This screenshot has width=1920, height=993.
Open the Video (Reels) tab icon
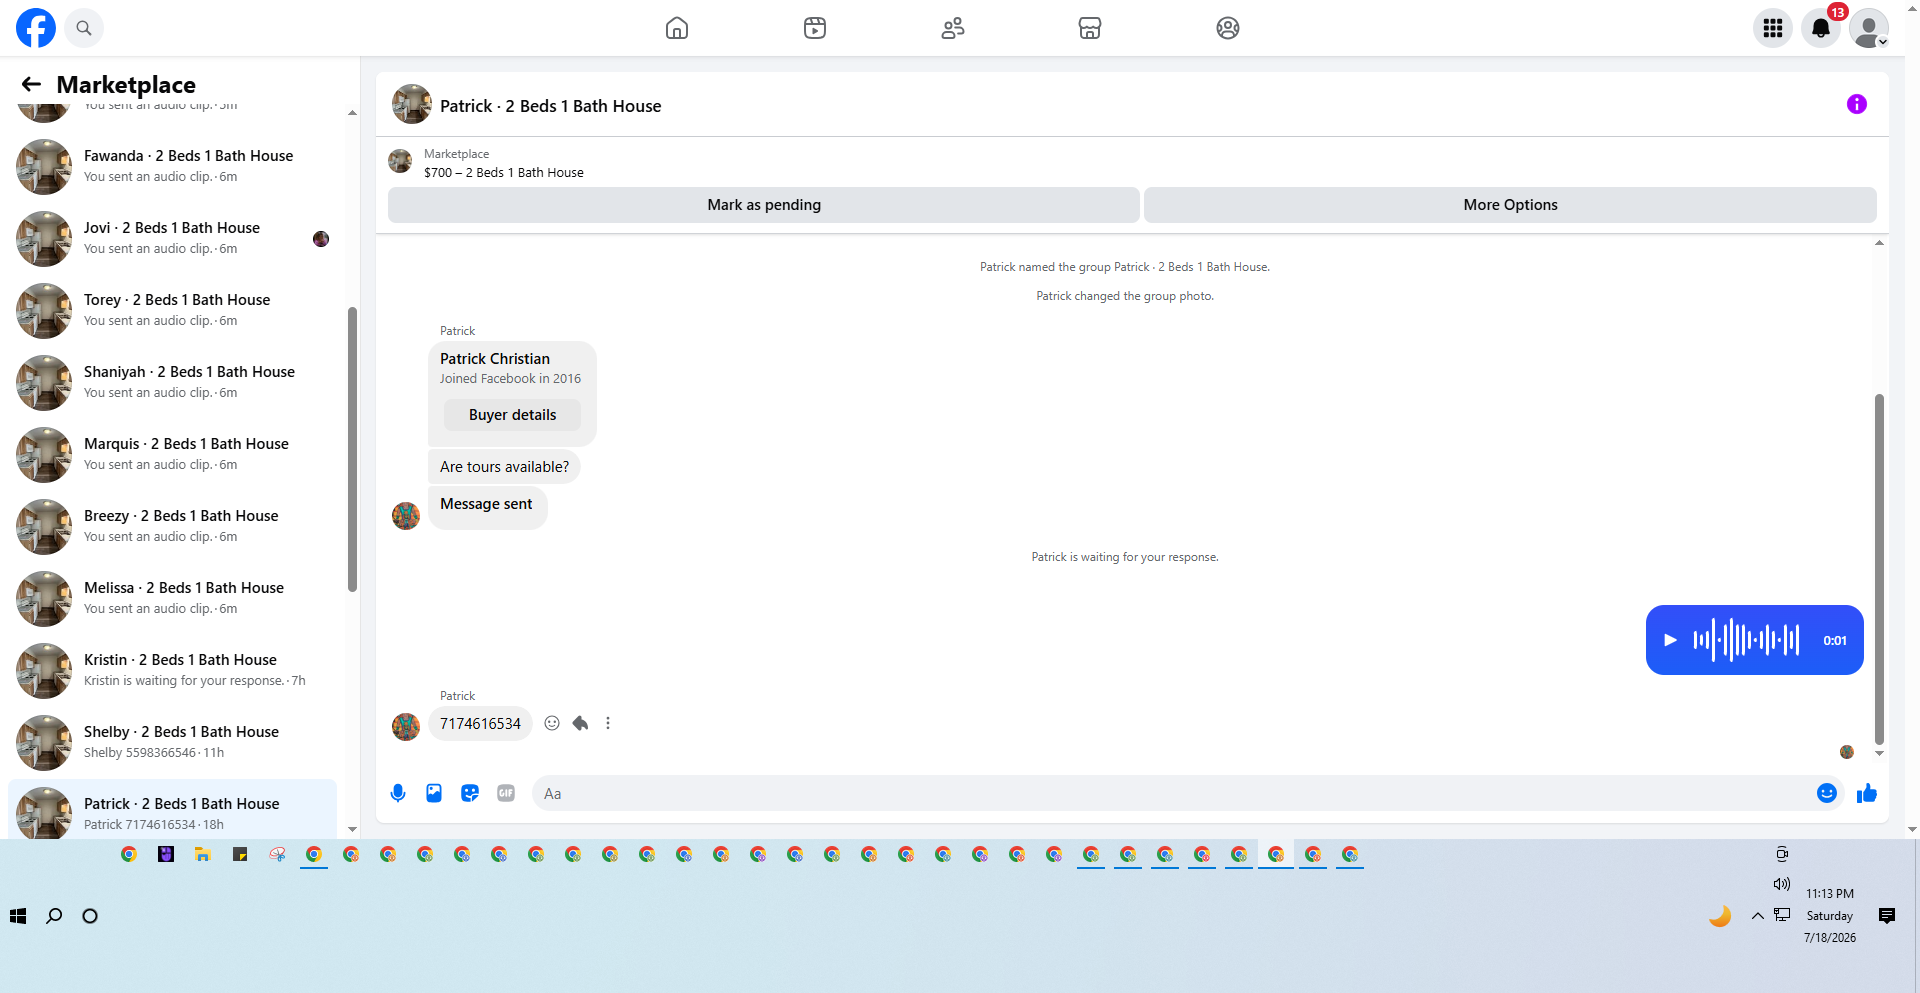click(815, 28)
